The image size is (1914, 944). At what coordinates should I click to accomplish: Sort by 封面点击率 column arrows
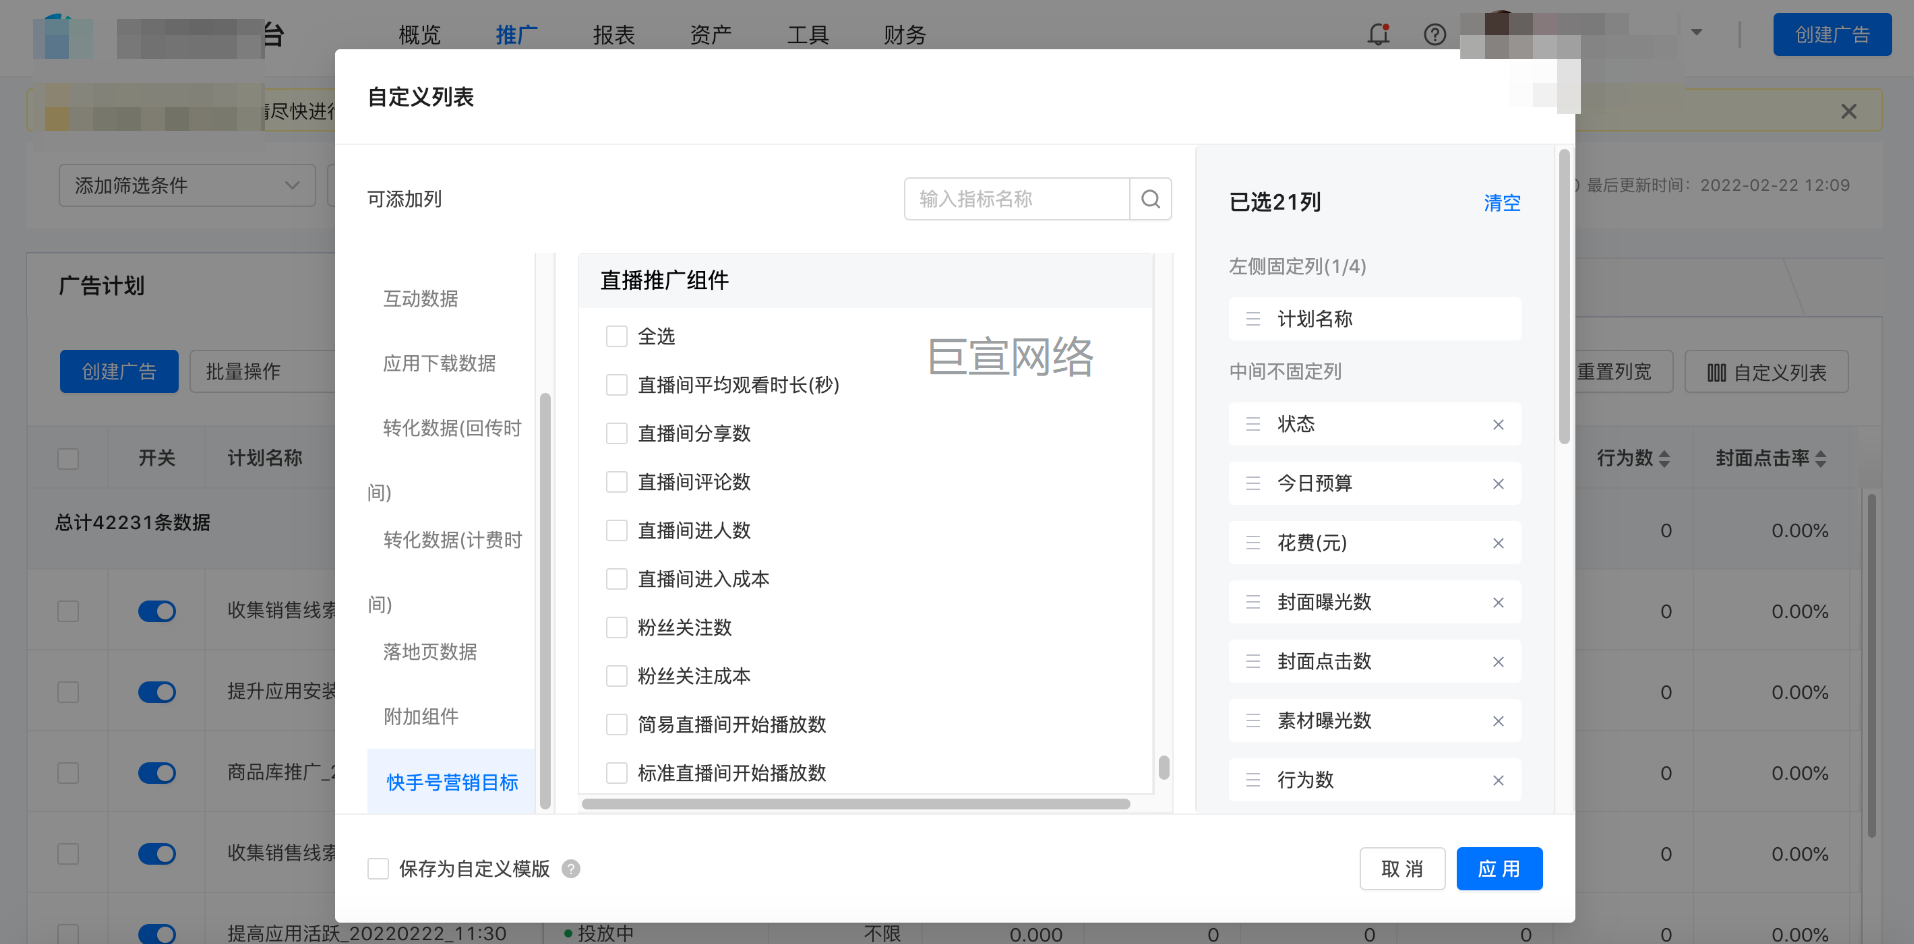click(x=1820, y=459)
